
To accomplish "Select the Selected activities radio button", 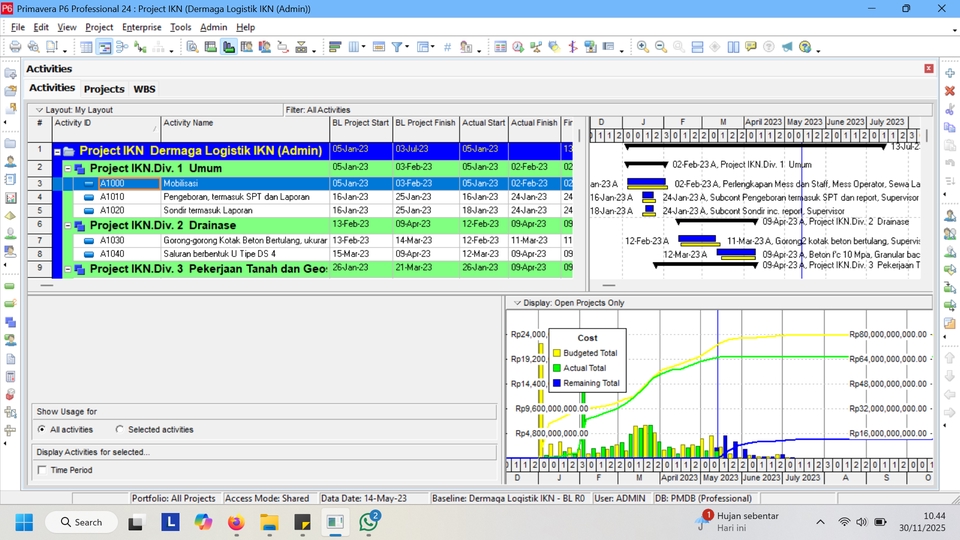I will click(119, 429).
